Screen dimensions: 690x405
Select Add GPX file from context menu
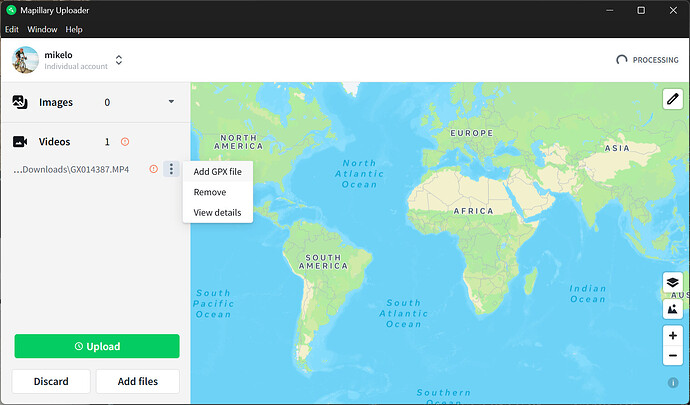(x=218, y=172)
